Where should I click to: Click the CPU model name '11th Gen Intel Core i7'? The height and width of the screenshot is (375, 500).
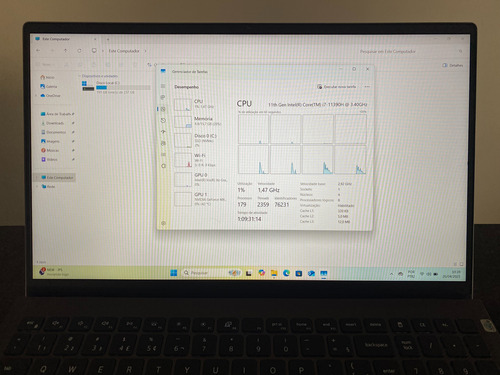pyautogui.click(x=318, y=104)
